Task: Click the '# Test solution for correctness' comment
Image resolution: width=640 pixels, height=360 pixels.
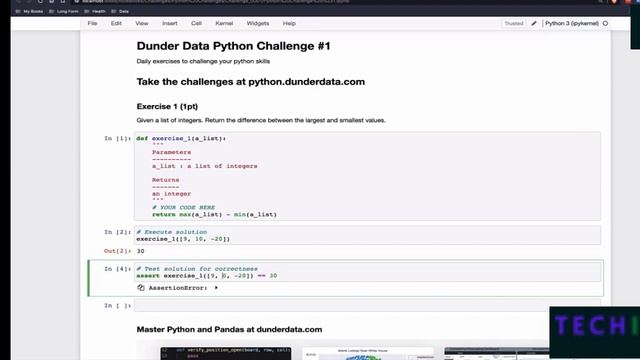Action: 197,269
